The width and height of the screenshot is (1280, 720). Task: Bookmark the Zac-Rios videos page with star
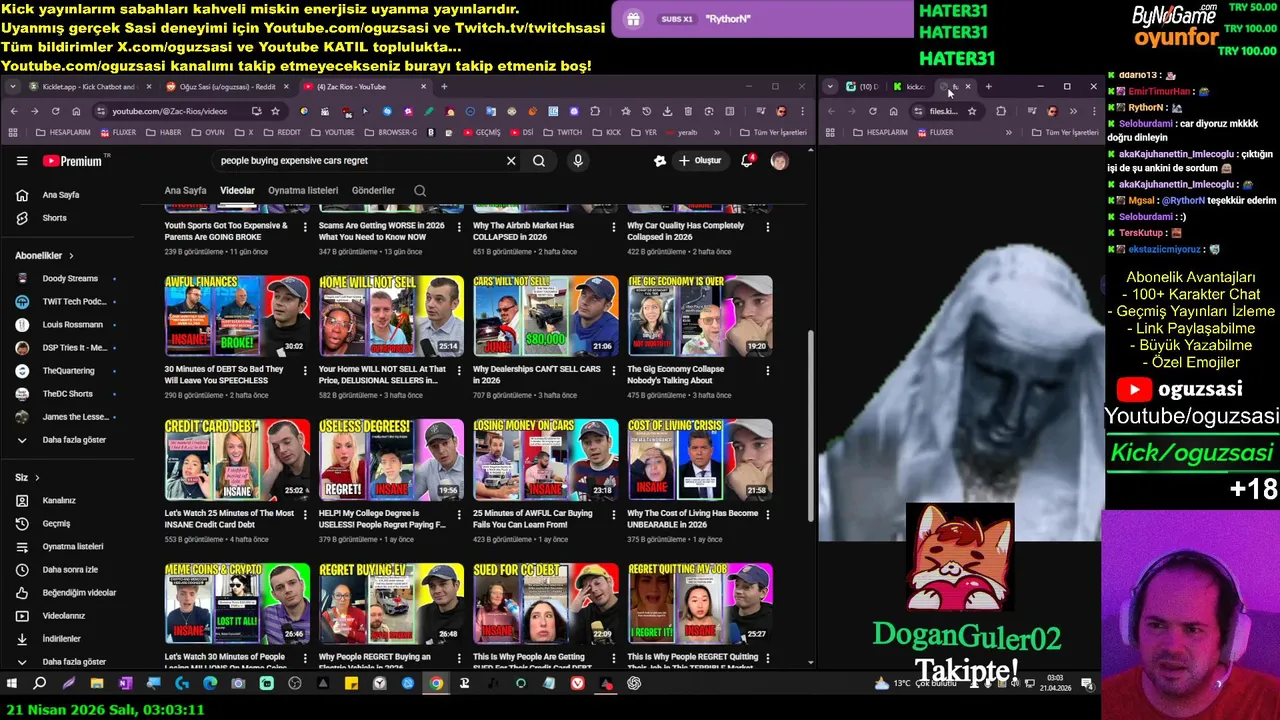tap(275, 111)
